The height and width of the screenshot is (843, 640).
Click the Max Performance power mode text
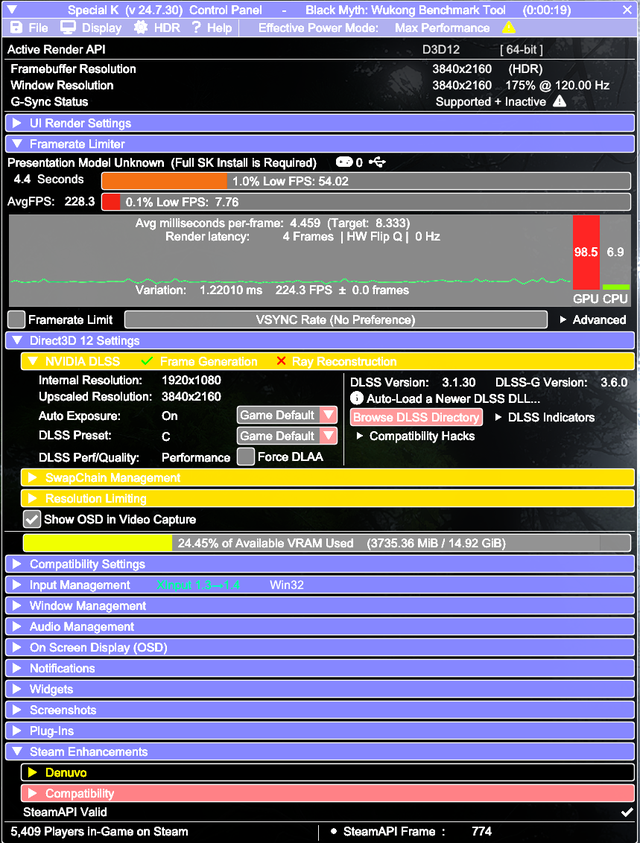tap(442, 28)
